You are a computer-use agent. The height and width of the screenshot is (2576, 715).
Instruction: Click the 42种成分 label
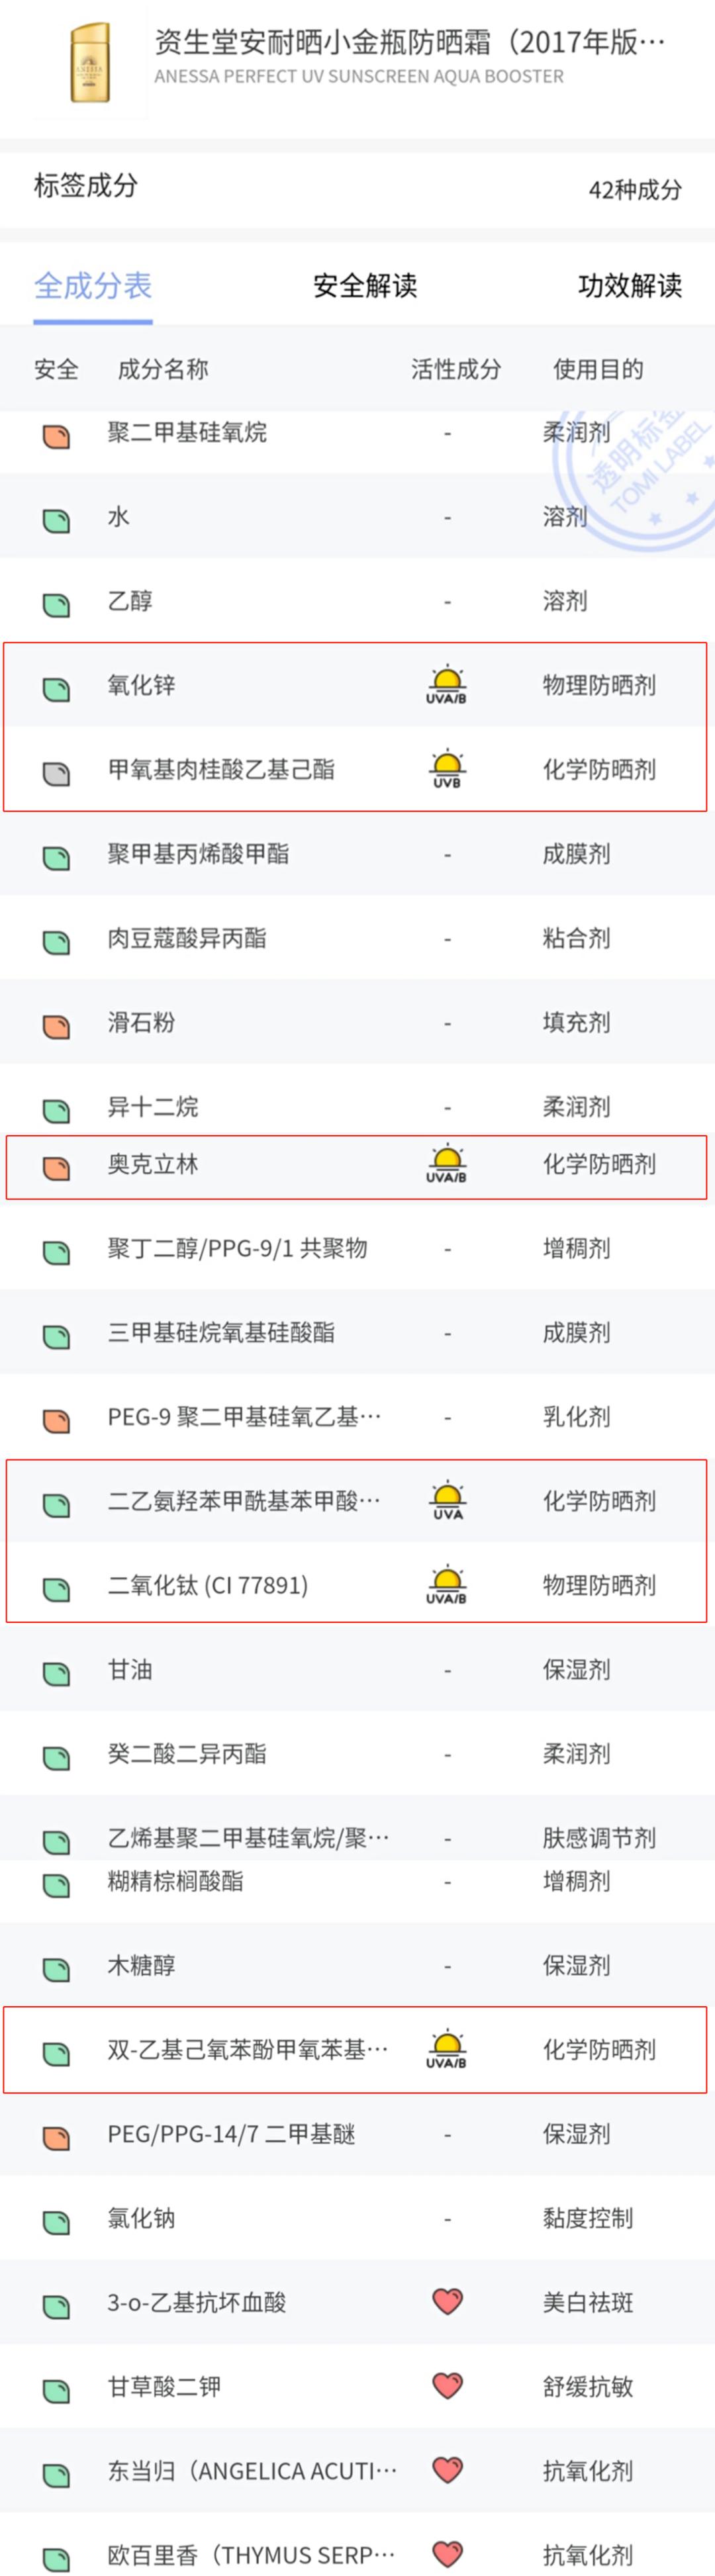[634, 190]
